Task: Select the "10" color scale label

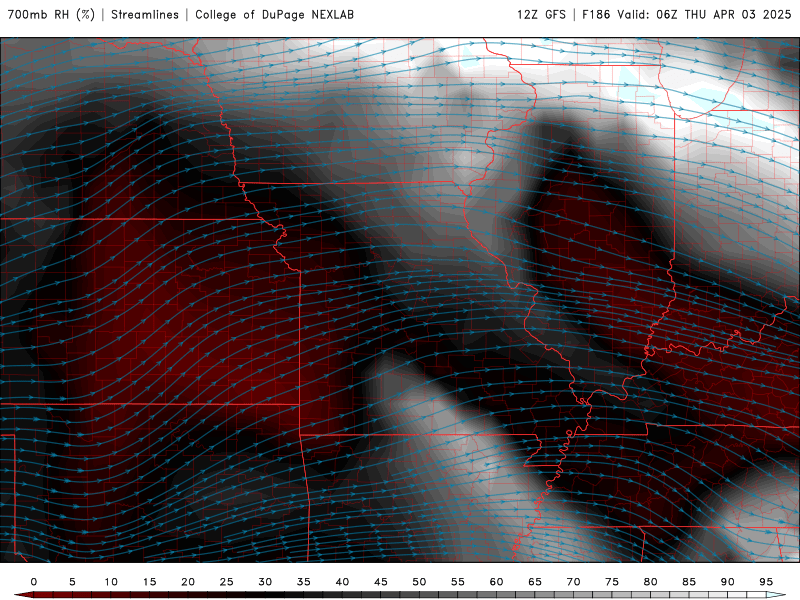Action: (111, 582)
